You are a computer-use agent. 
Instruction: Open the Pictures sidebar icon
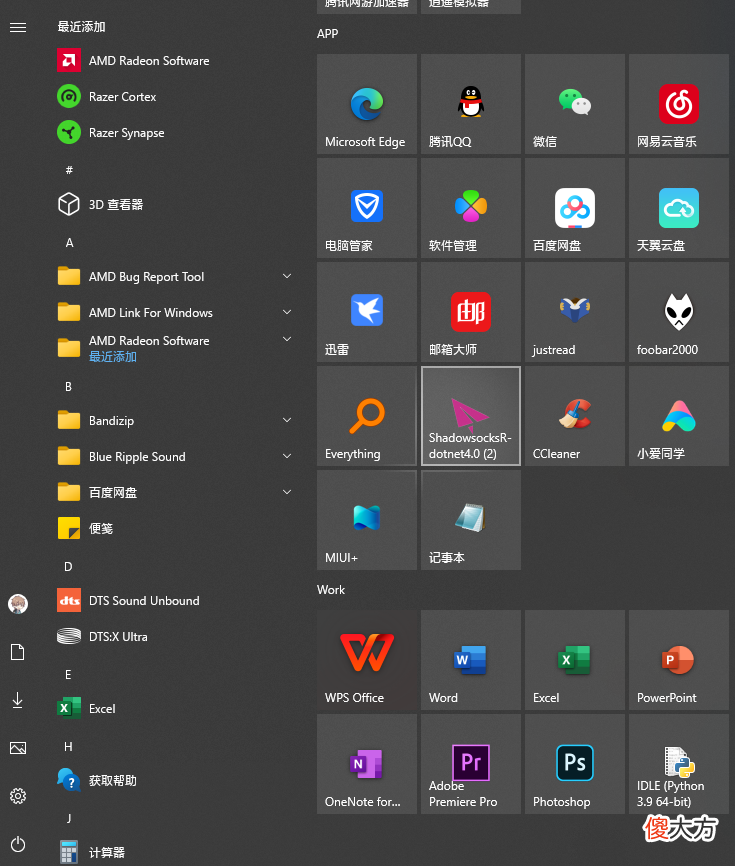point(18,748)
